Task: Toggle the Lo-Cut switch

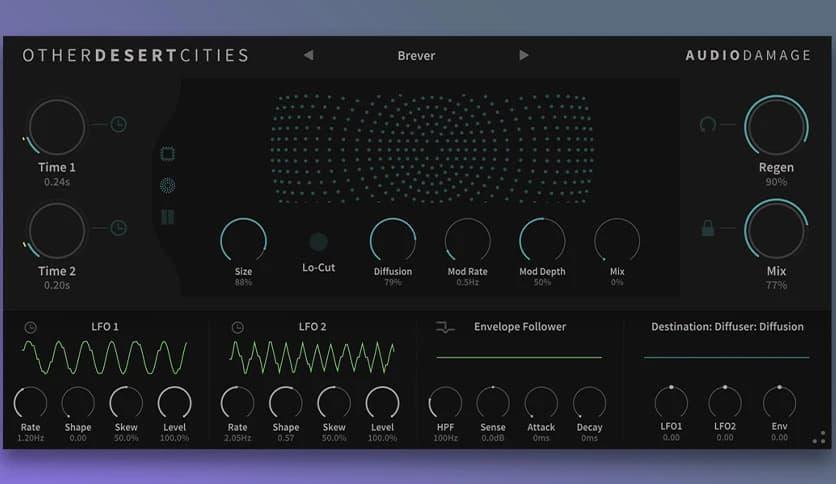Action: point(318,242)
